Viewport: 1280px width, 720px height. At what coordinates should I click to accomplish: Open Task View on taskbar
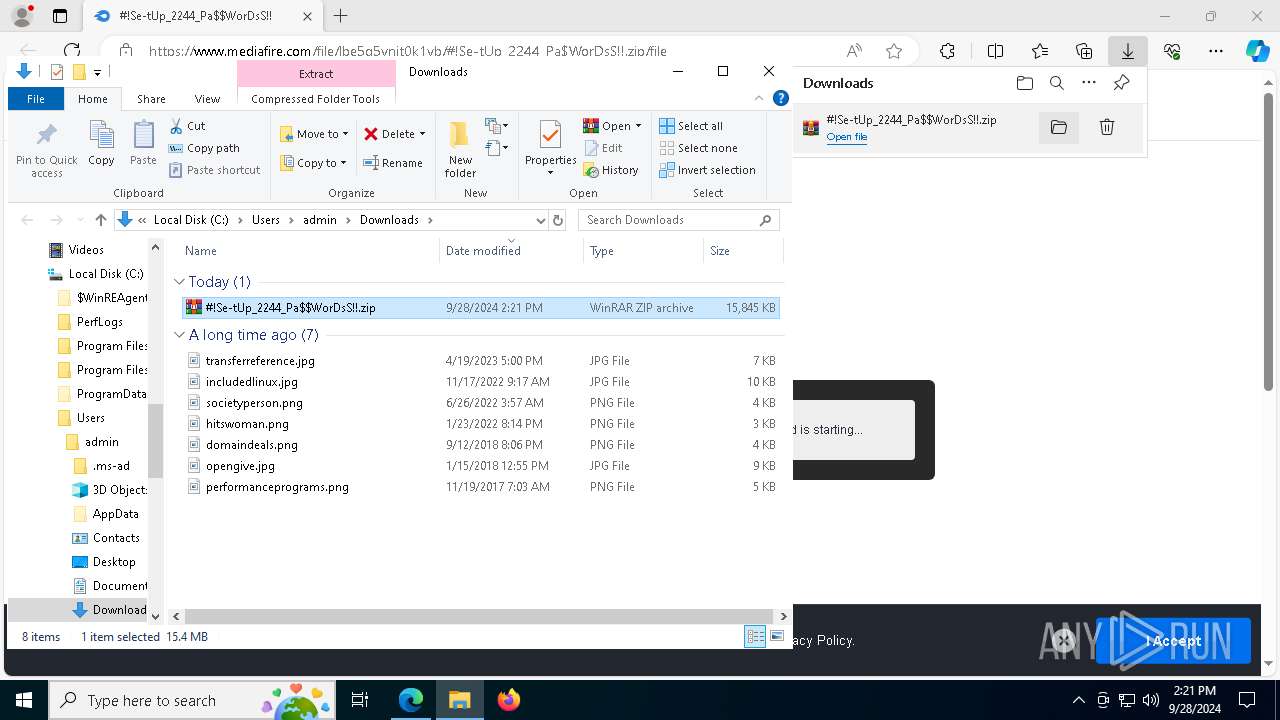click(360, 700)
